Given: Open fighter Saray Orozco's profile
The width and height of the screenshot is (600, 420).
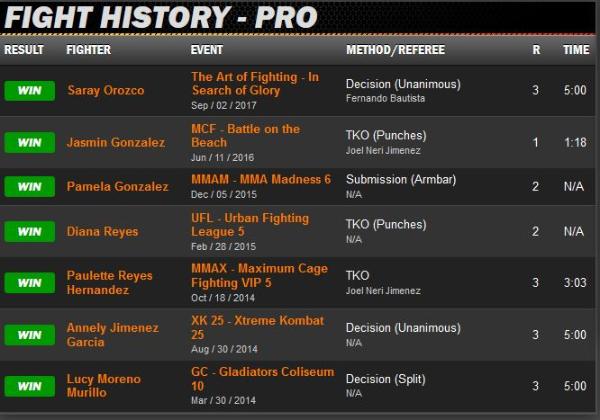Looking at the screenshot, I should [x=105, y=91].
